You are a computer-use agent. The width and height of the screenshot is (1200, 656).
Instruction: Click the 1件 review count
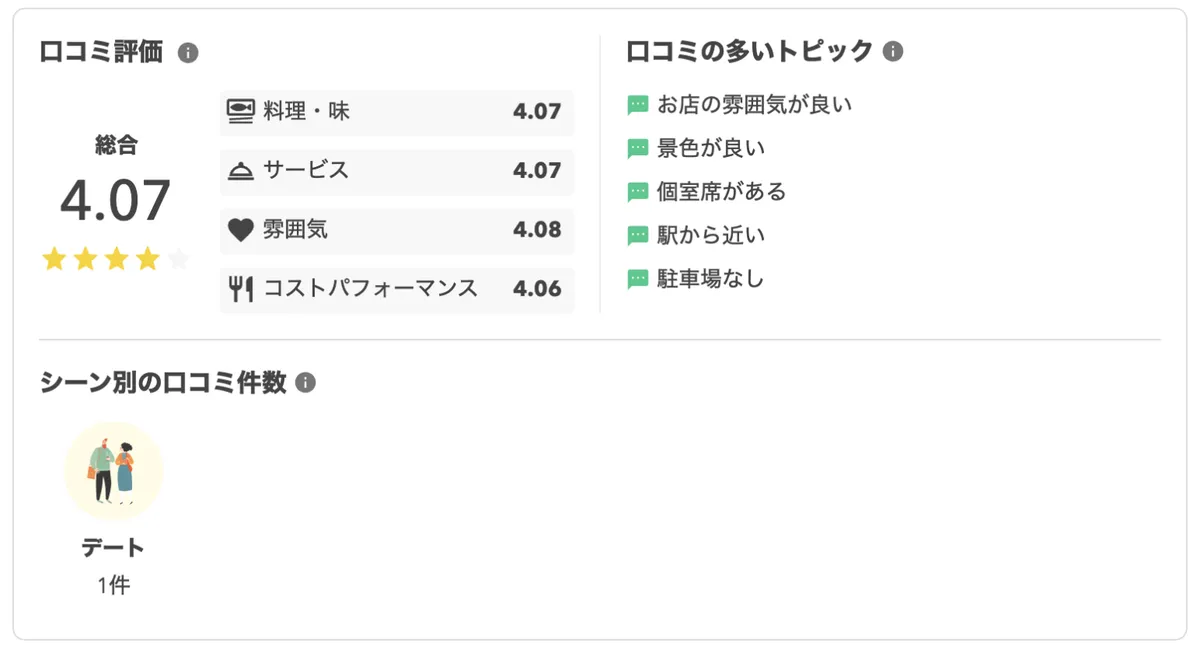pos(113,586)
